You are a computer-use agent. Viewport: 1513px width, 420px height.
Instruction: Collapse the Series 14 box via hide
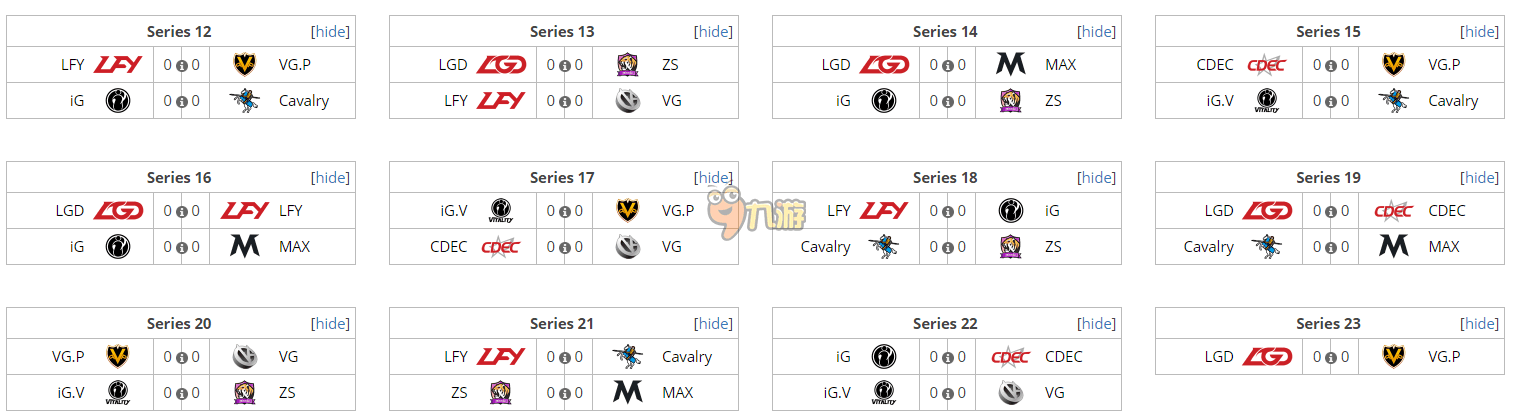(x=1097, y=32)
